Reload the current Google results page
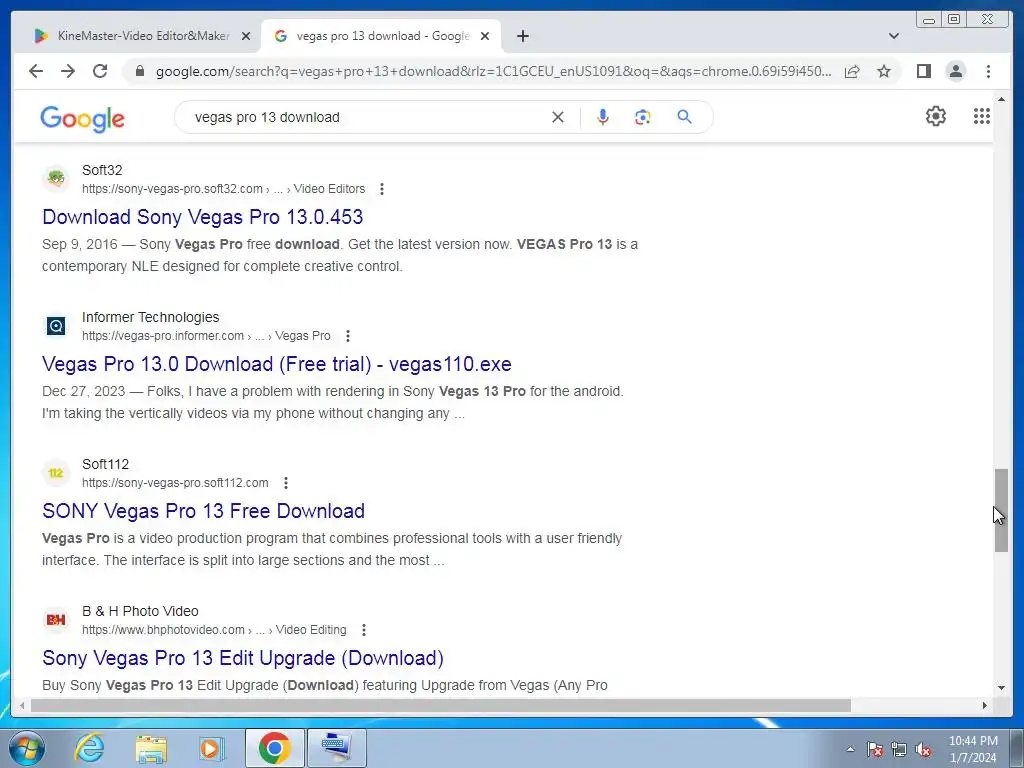This screenshot has width=1024, height=768. pos(100,71)
